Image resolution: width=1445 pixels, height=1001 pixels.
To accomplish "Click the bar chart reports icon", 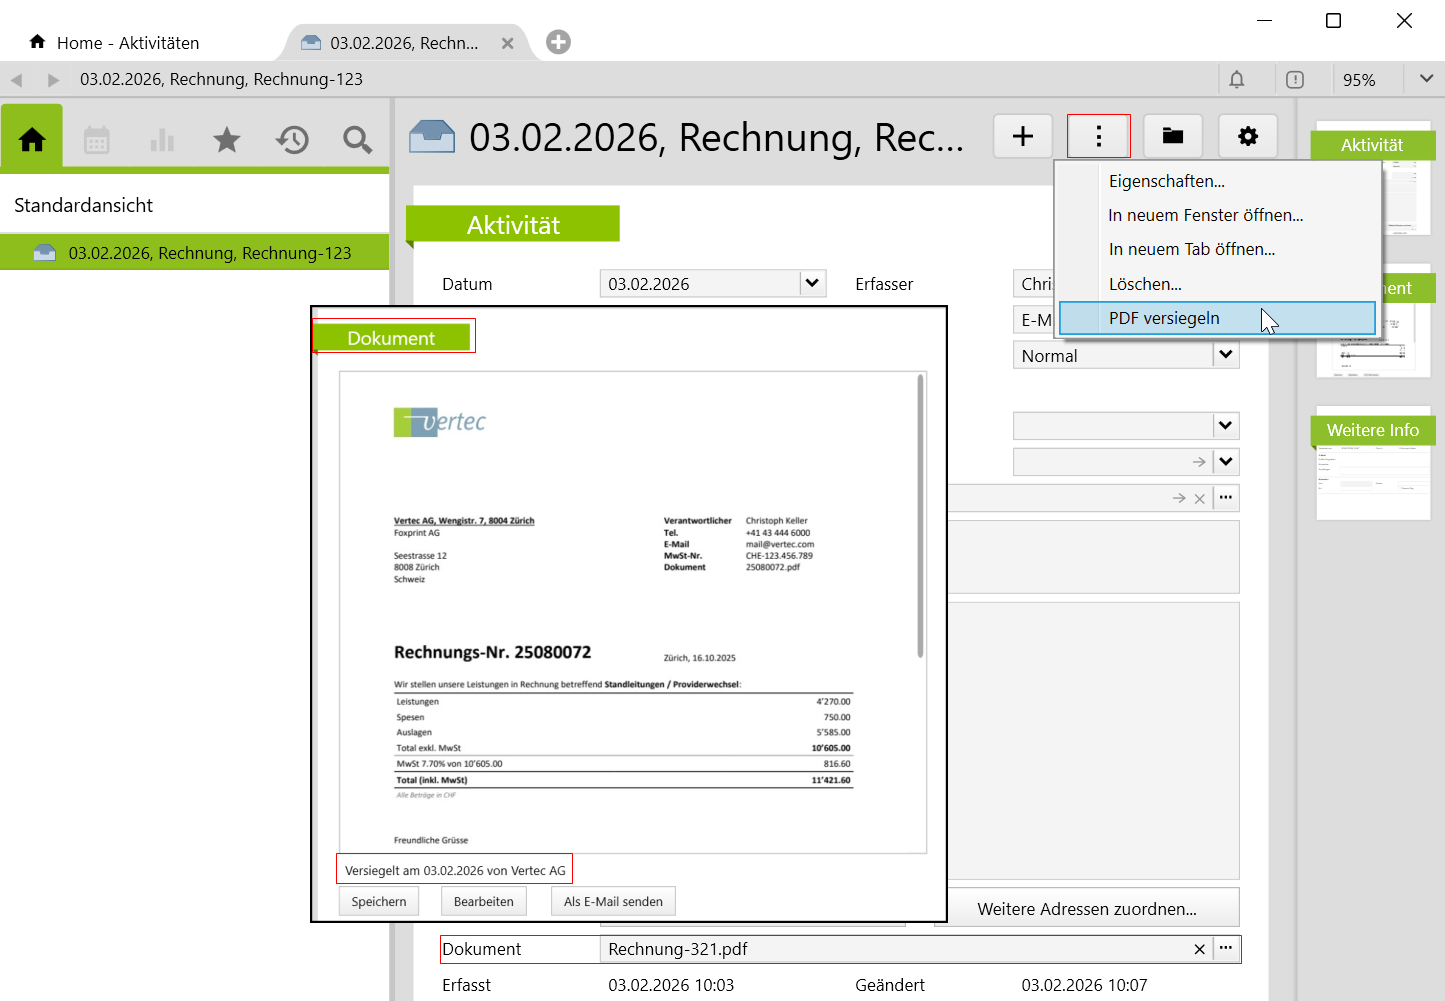I will pos(162,140).
